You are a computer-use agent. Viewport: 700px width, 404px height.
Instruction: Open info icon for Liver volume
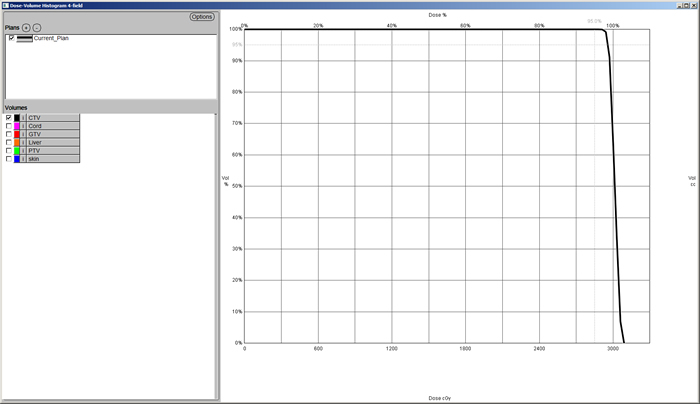(x=24, y=142)
